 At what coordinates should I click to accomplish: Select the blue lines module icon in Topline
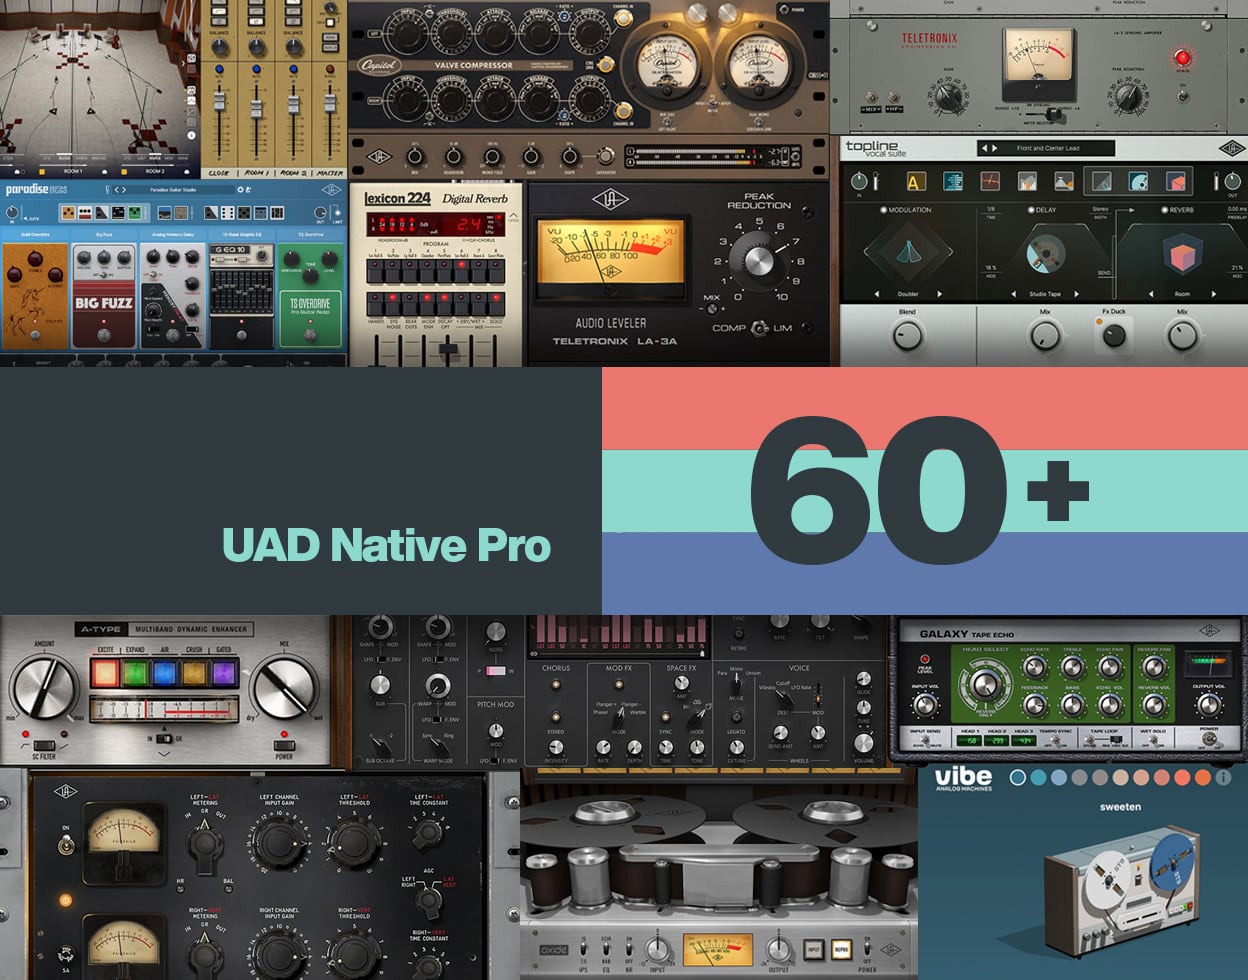coord(951,181)
